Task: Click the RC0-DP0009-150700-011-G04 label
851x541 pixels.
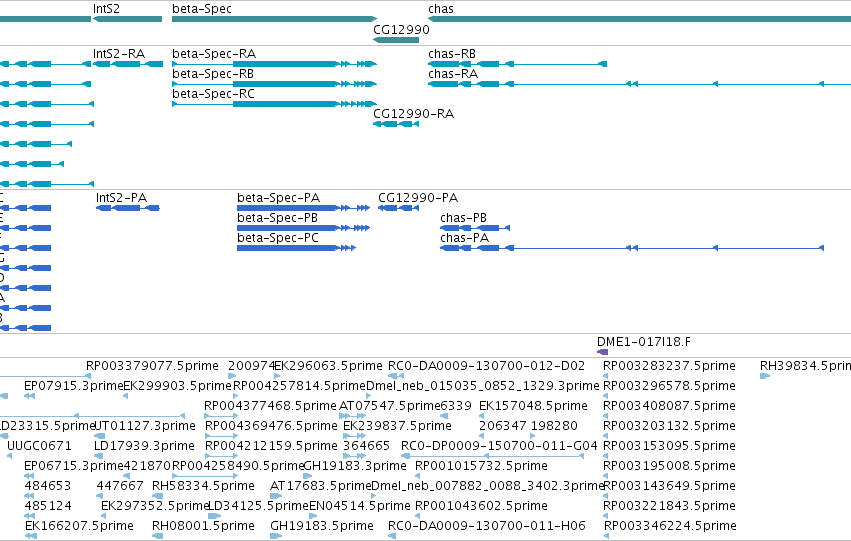Action: [499, 446]
